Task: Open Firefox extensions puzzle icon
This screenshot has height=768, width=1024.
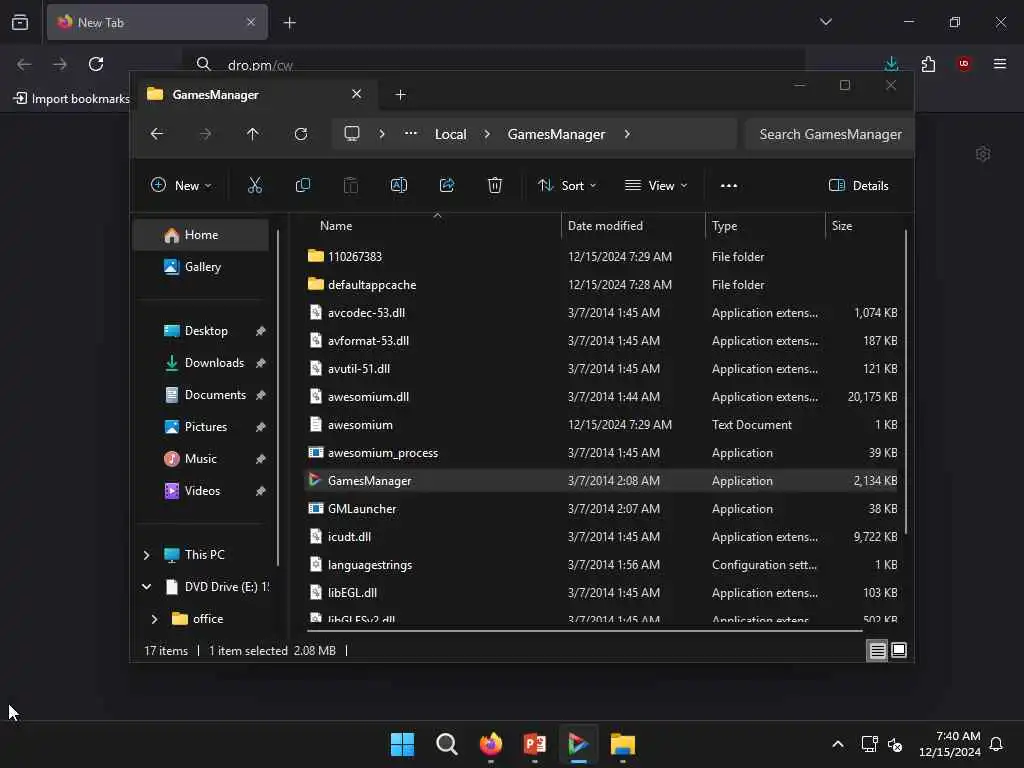Action: [928, 64]
